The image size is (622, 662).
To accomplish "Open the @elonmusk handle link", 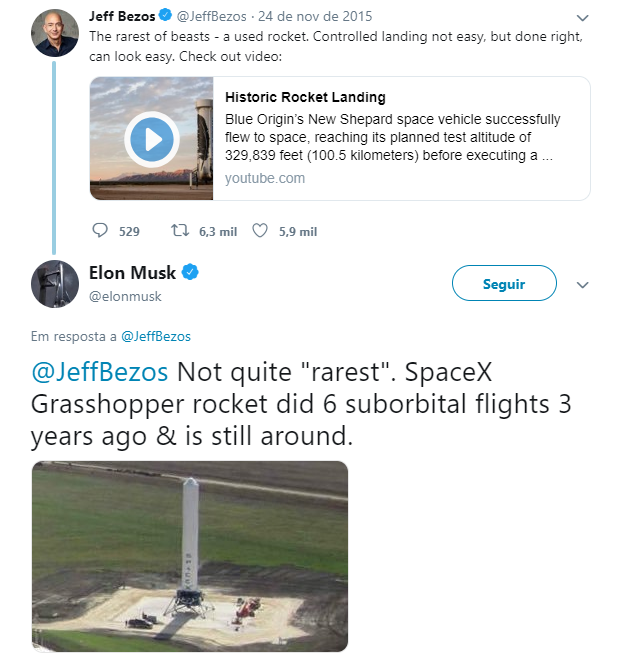I will [x=125, y=296].
